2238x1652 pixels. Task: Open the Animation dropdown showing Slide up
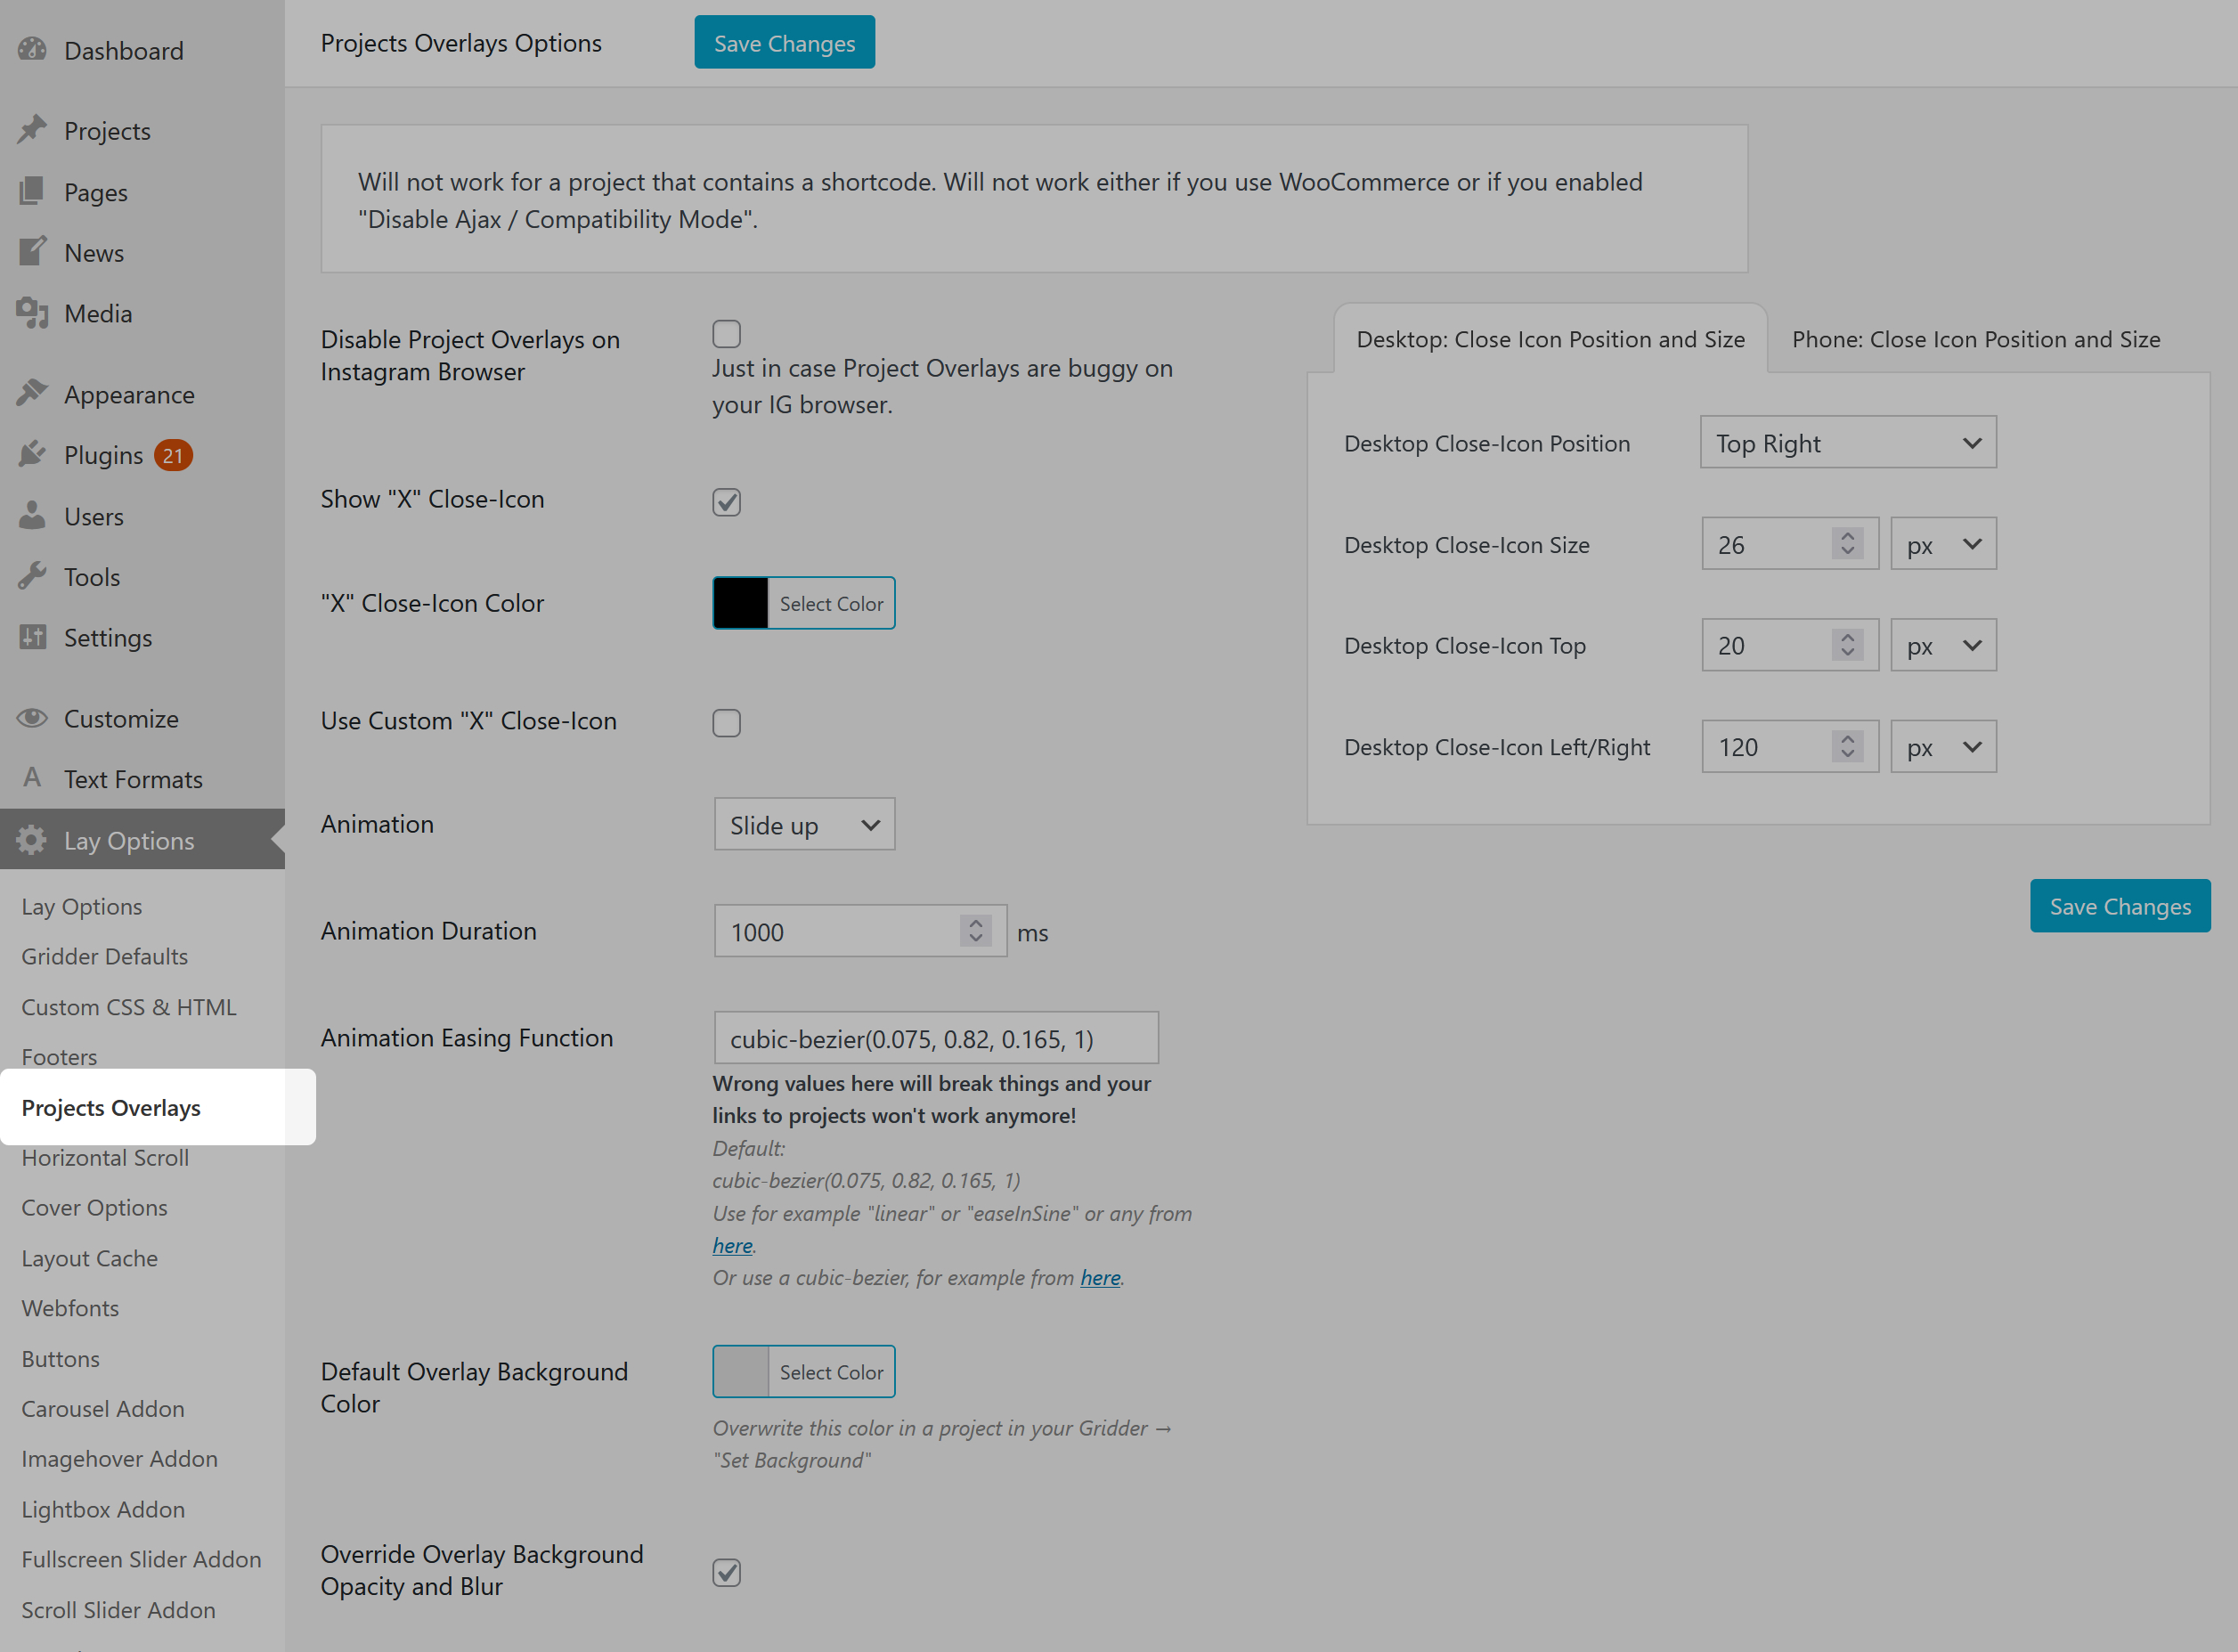804,824
